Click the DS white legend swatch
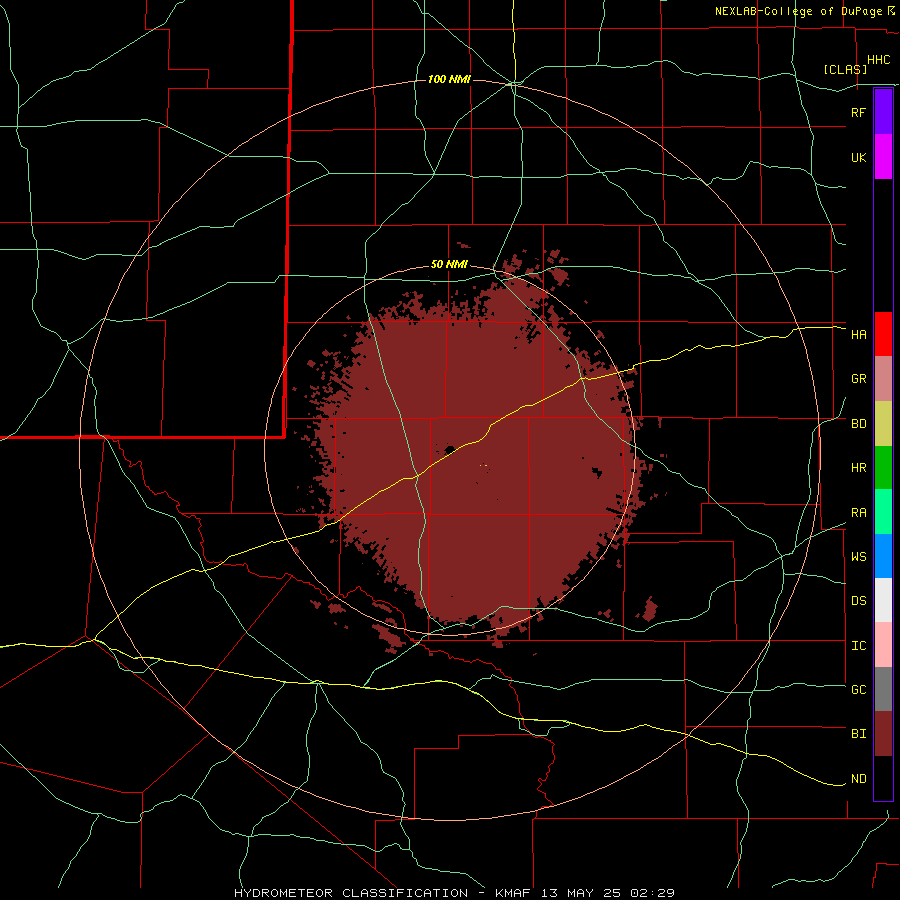The width and height of the screenshot is (900, 900). click(883, 600)
